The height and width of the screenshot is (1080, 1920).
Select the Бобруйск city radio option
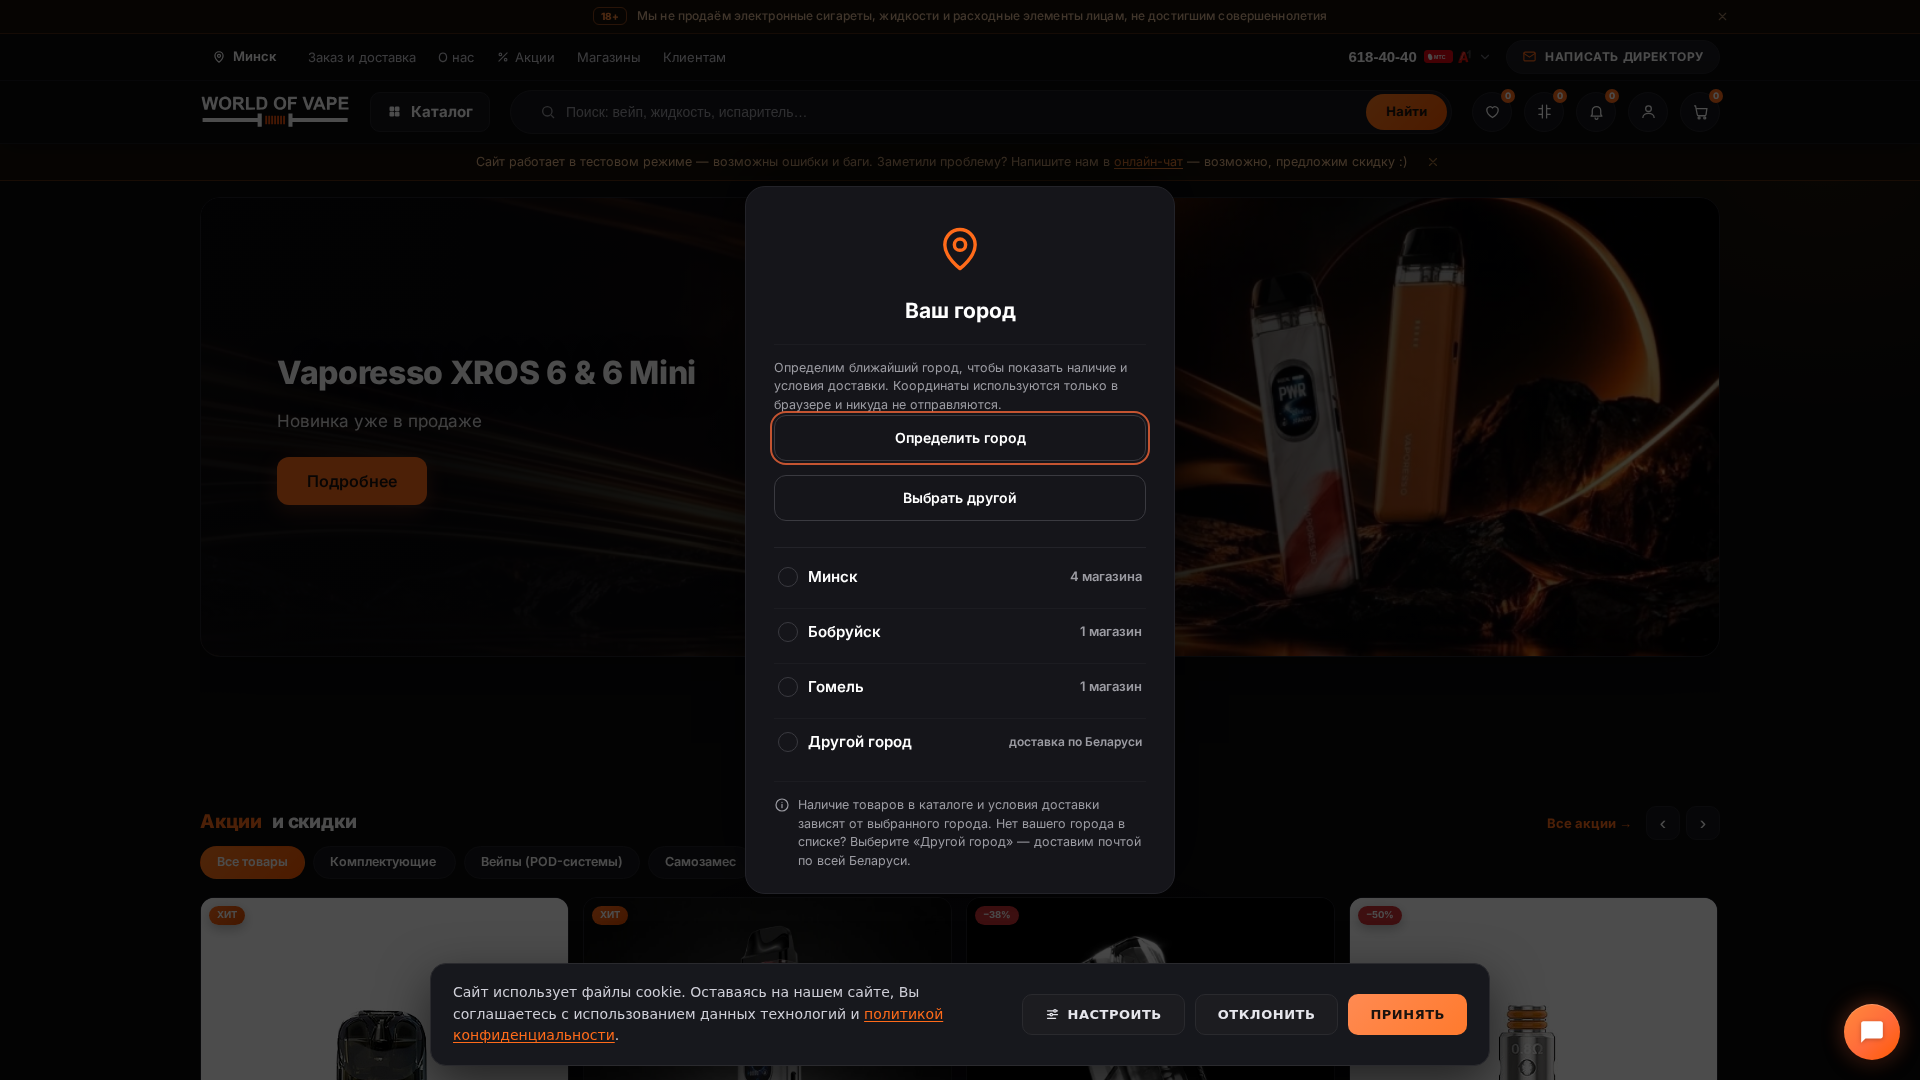click(x=788, y=632)
